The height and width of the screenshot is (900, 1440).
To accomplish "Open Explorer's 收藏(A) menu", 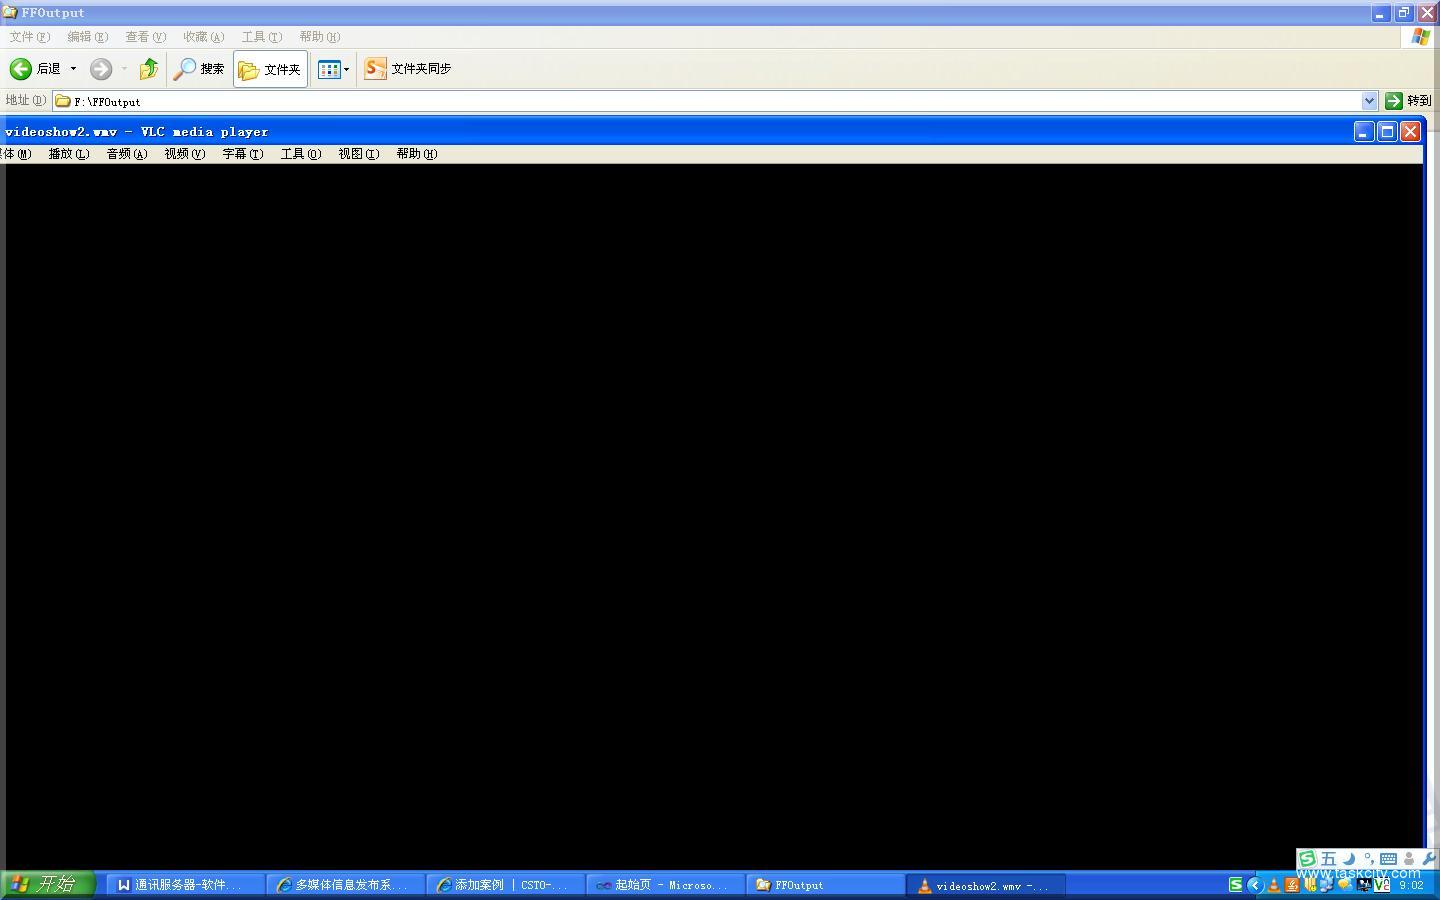I will coord(203,37).
